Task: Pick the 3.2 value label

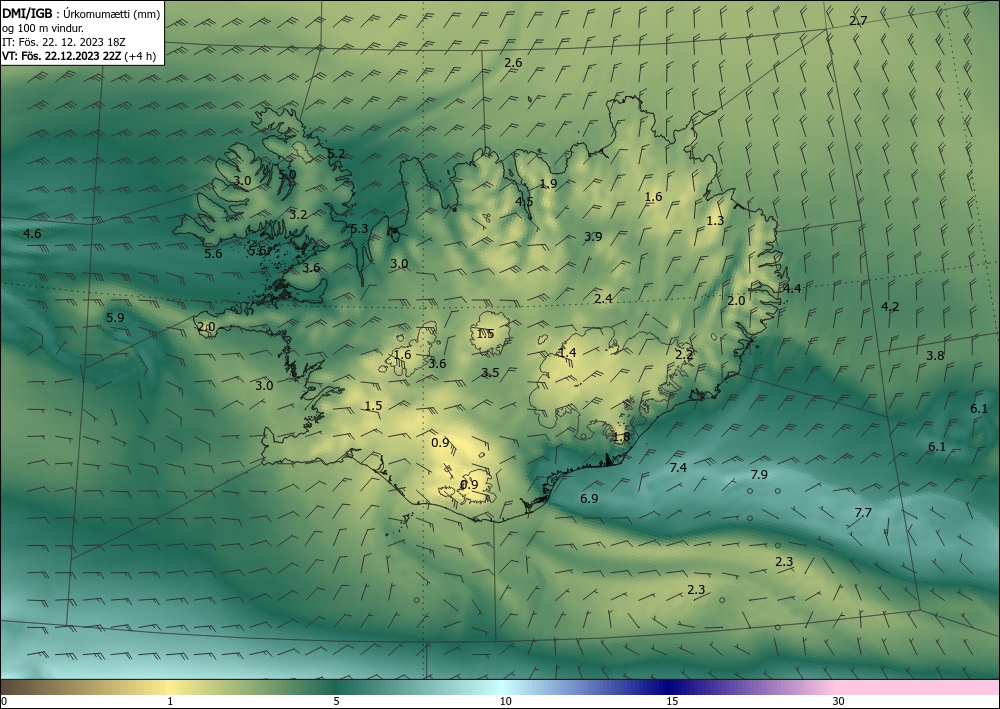Action: (298, 215)
